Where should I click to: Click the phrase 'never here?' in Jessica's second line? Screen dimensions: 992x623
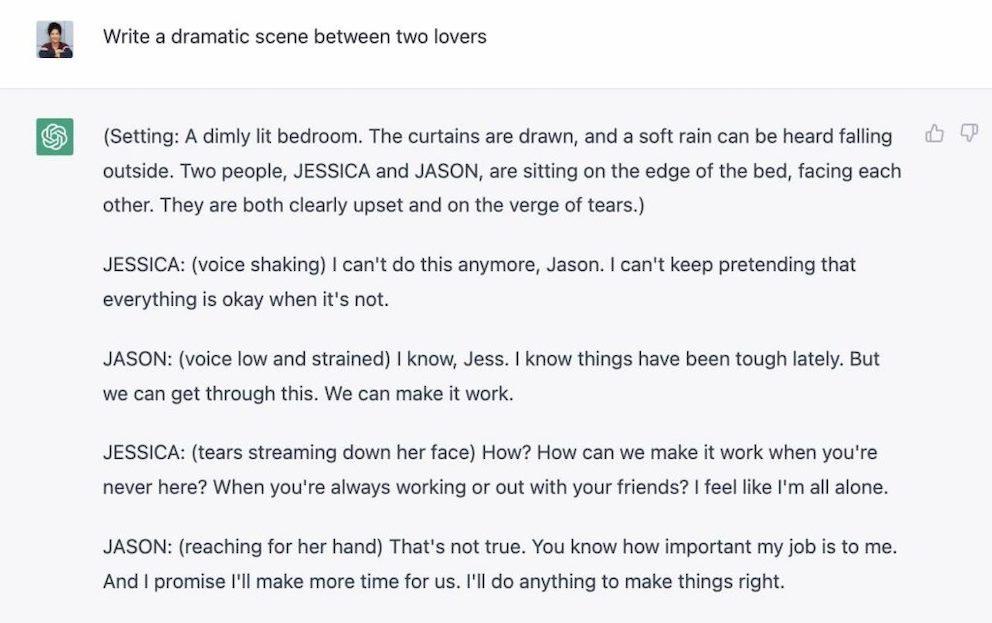coord(155,488)
